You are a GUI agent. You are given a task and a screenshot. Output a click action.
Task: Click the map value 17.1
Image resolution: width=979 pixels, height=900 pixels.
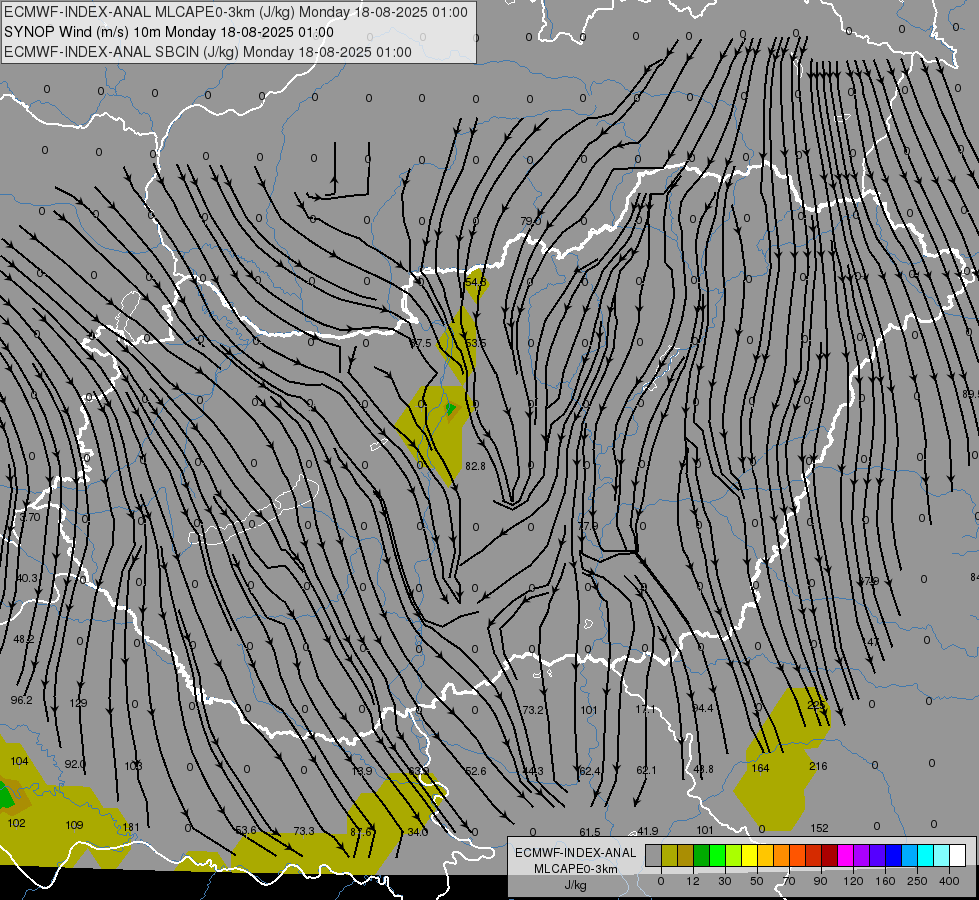coord(646,710)
